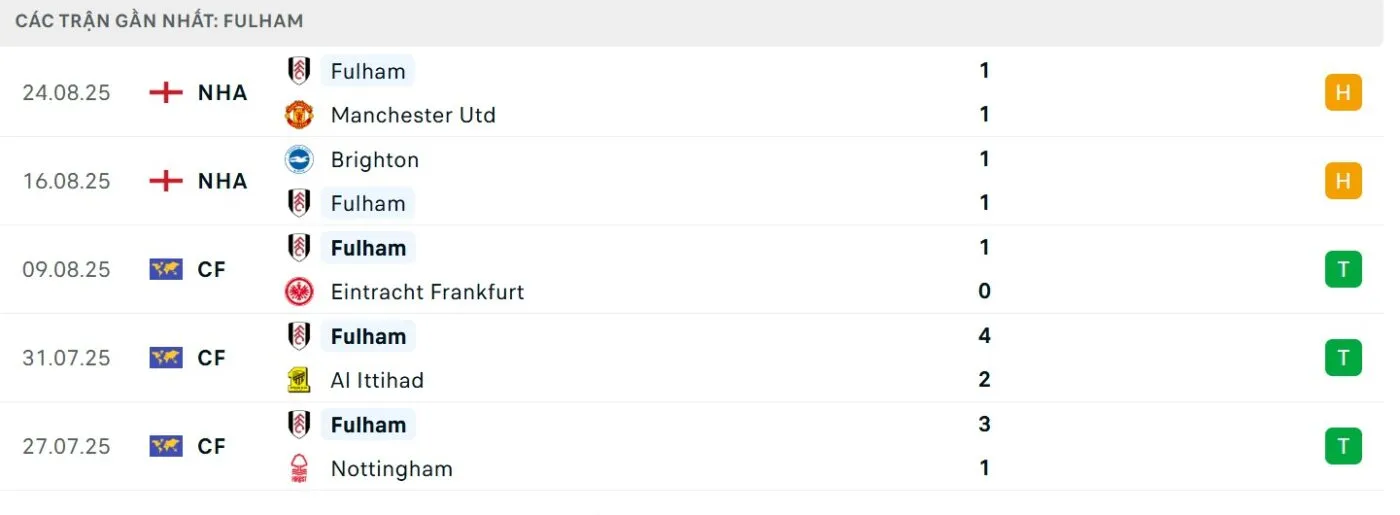The height and width of the screenshot is (515, 1400).
Task: Click the 31.07.25 match date
Action: pos(66,358)
